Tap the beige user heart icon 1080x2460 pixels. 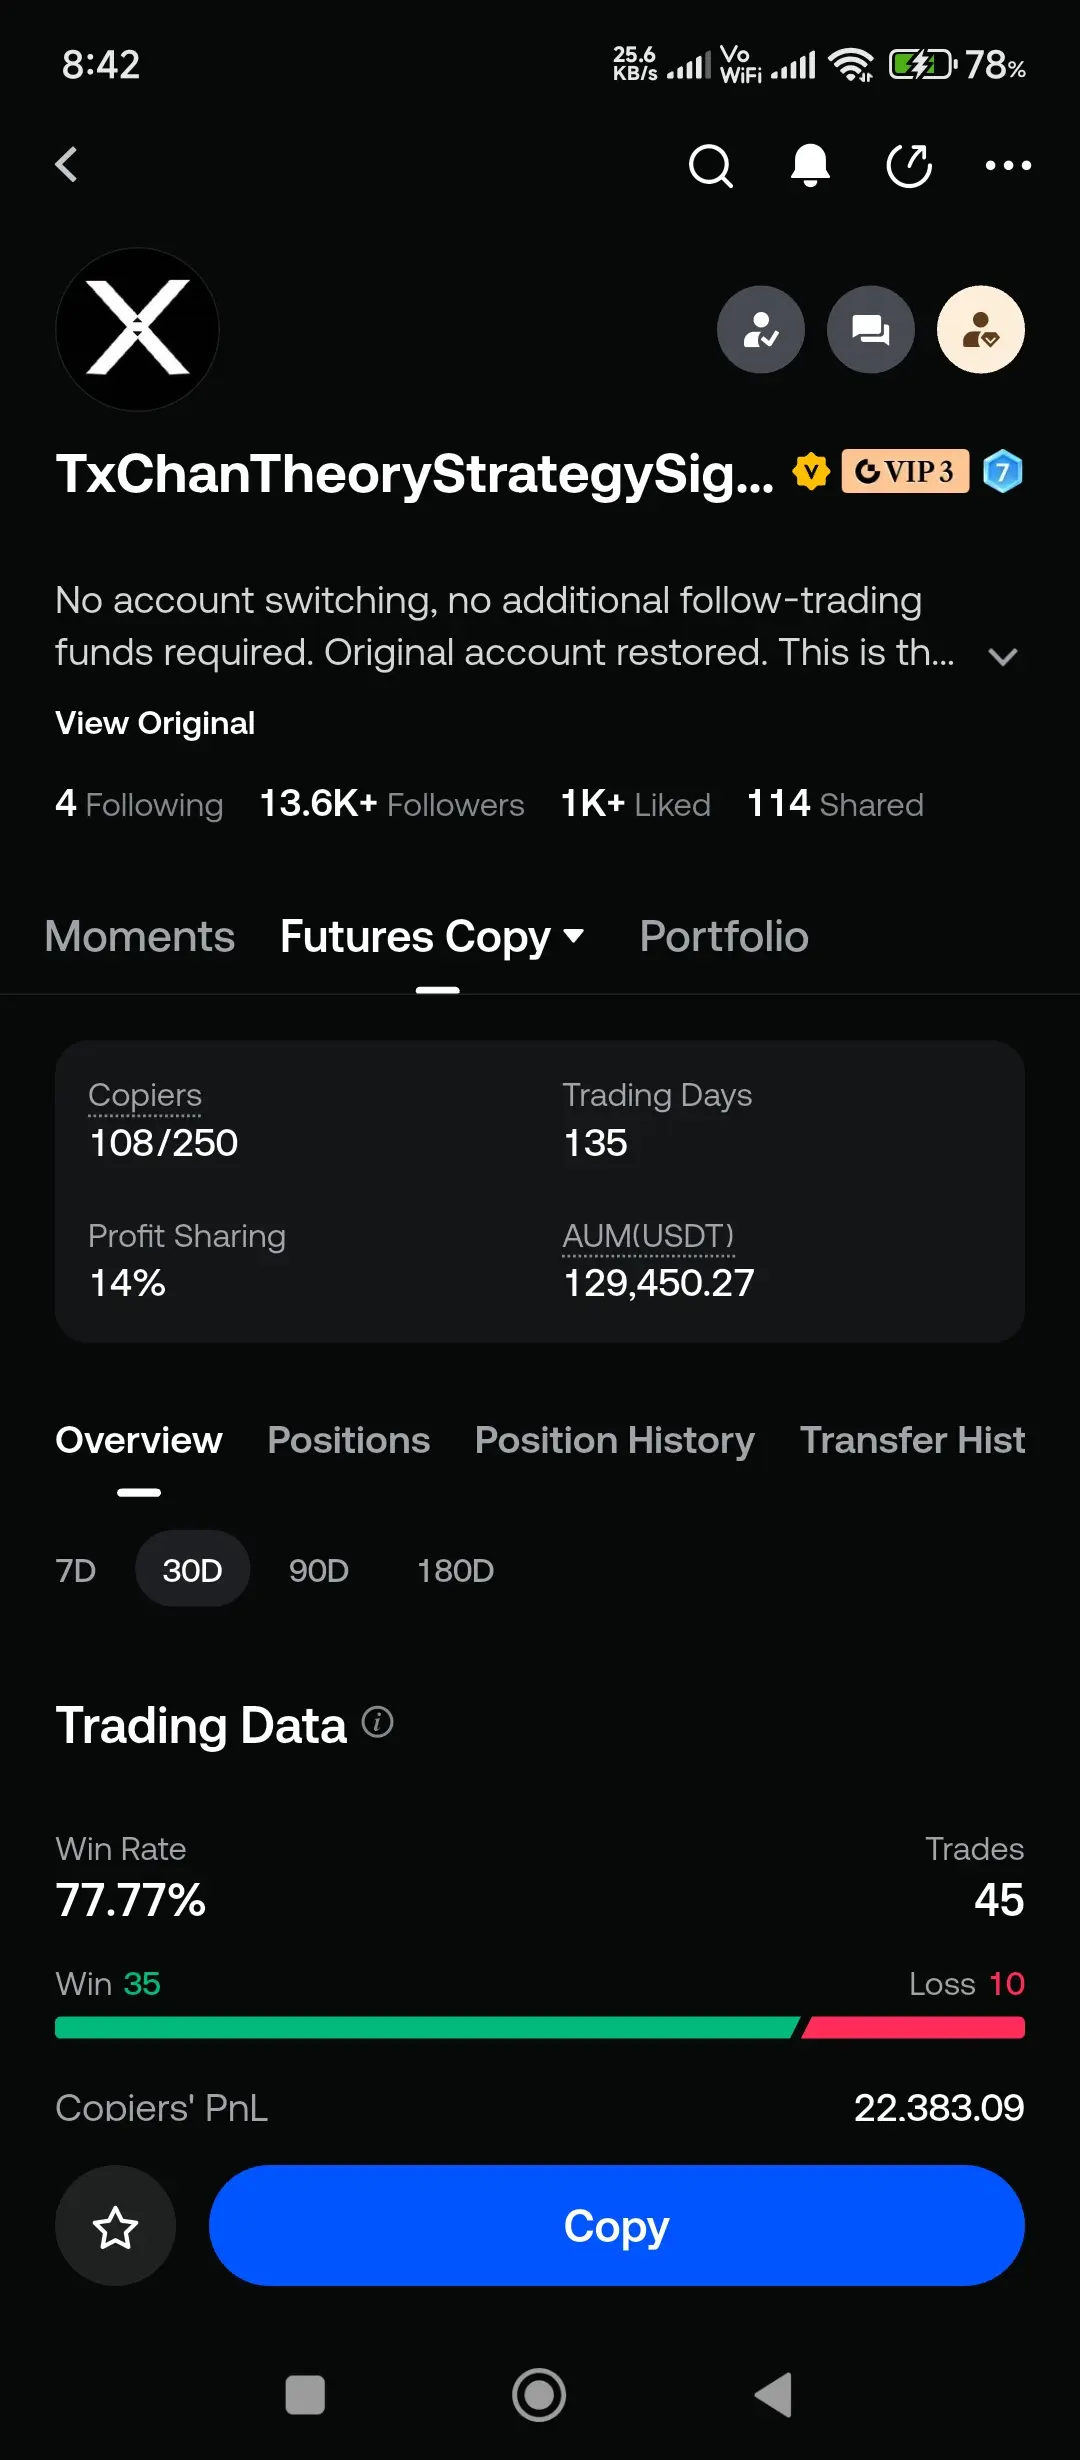point(980,330)
